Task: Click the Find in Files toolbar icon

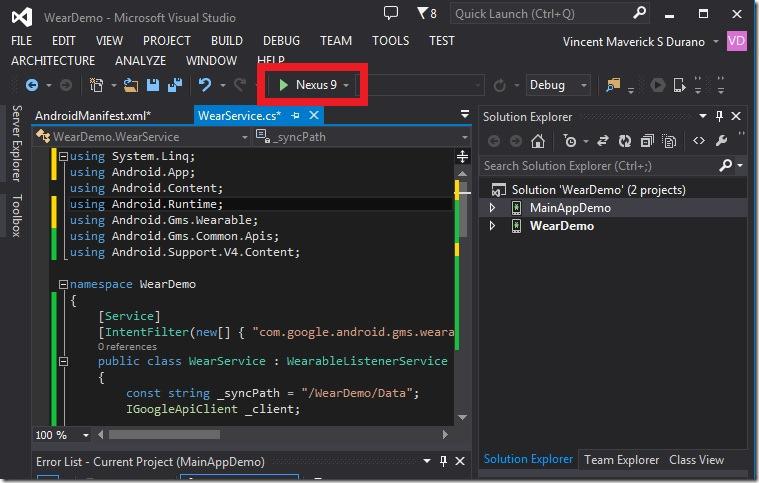Action: click(x=613, y=85)
